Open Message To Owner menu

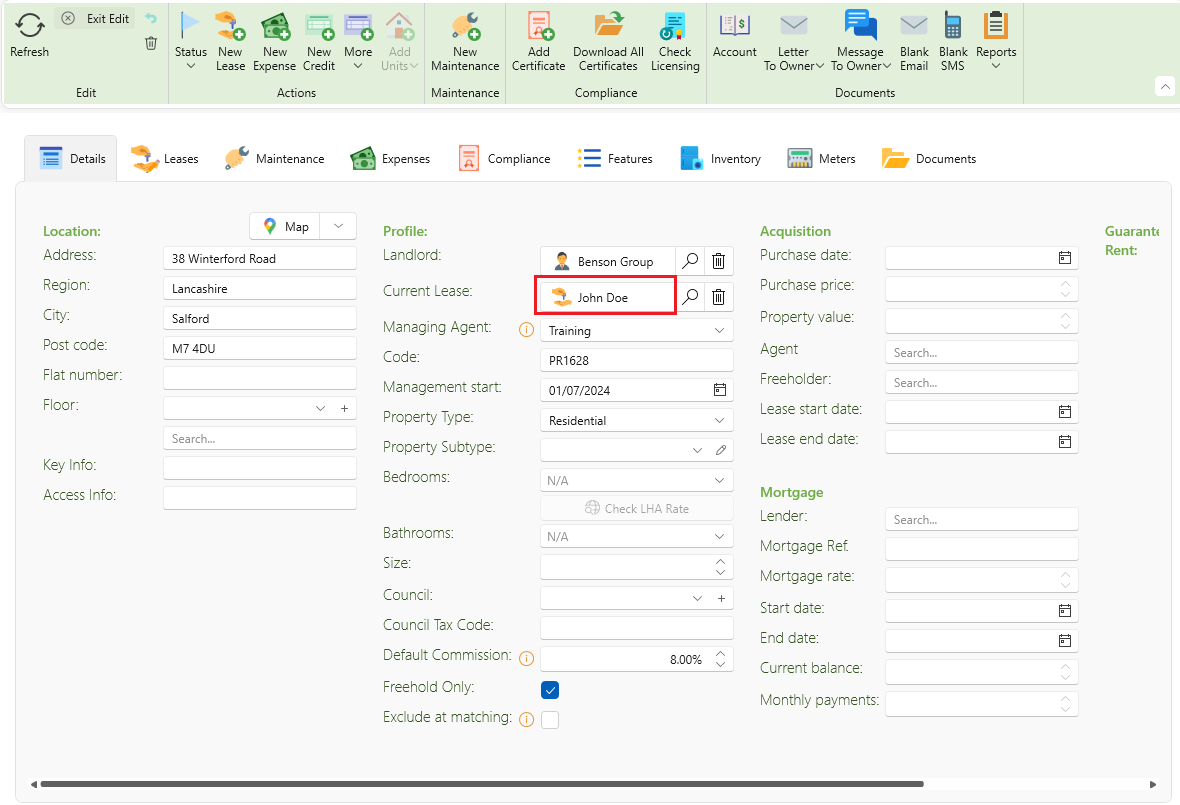click(860, 41)
